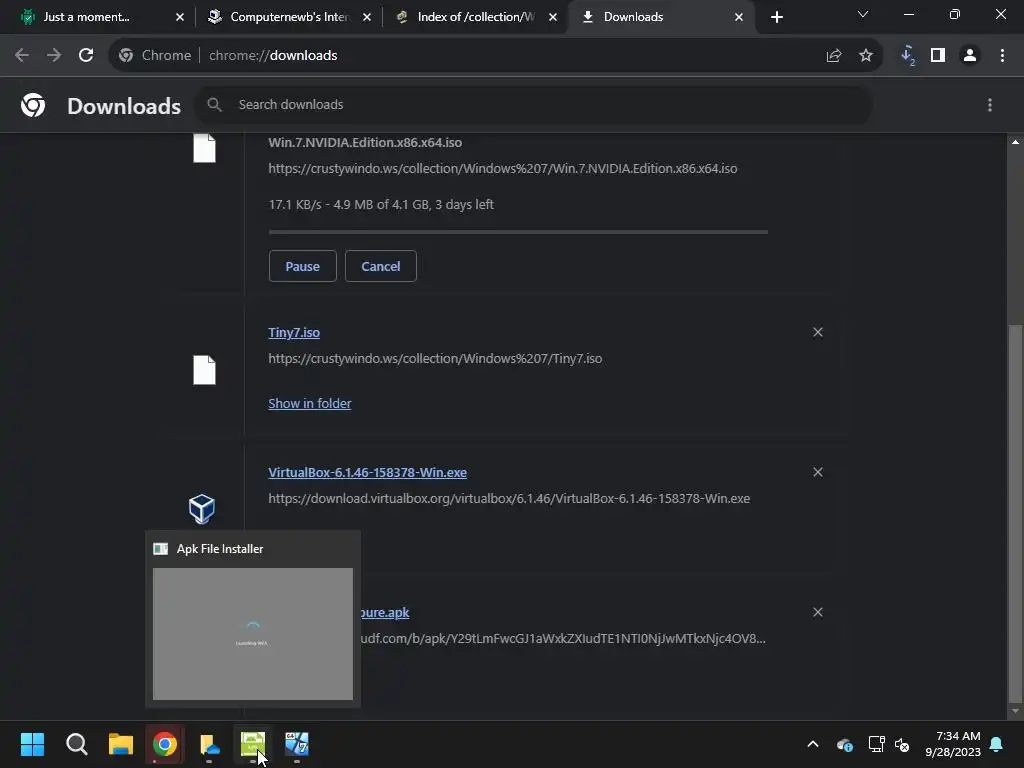Click the share page icon
Viewport: 1024px width, 768px height.
834,56
